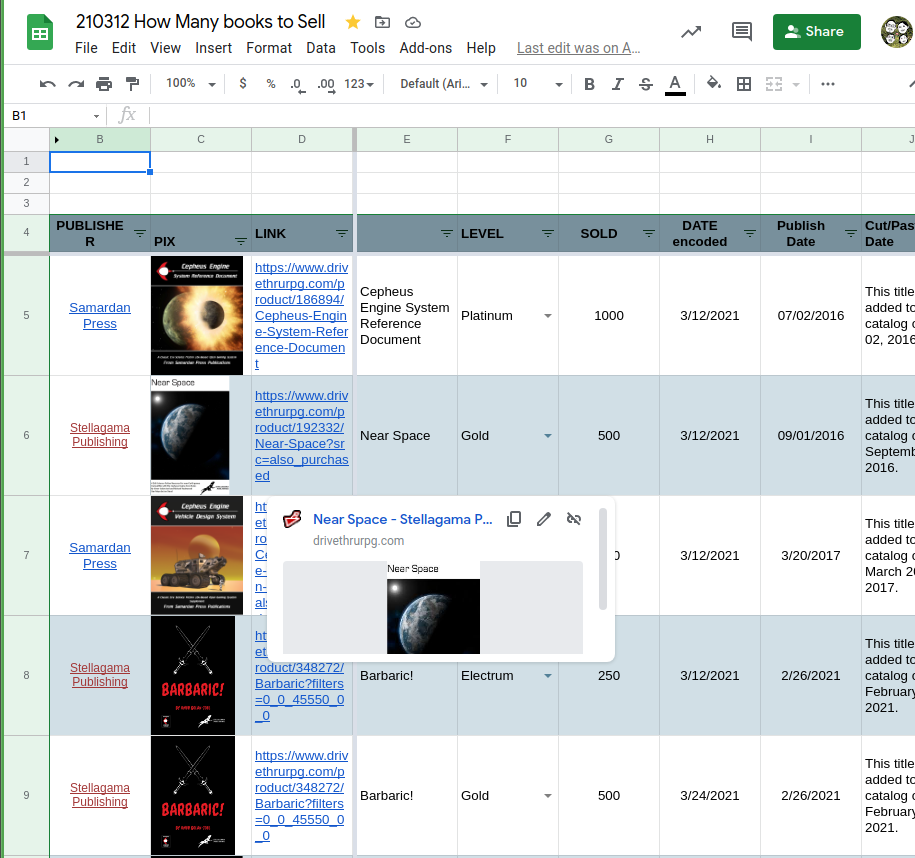The image size is (915, 858).
Task: Decrease decimal places
Action: [298, 85]
